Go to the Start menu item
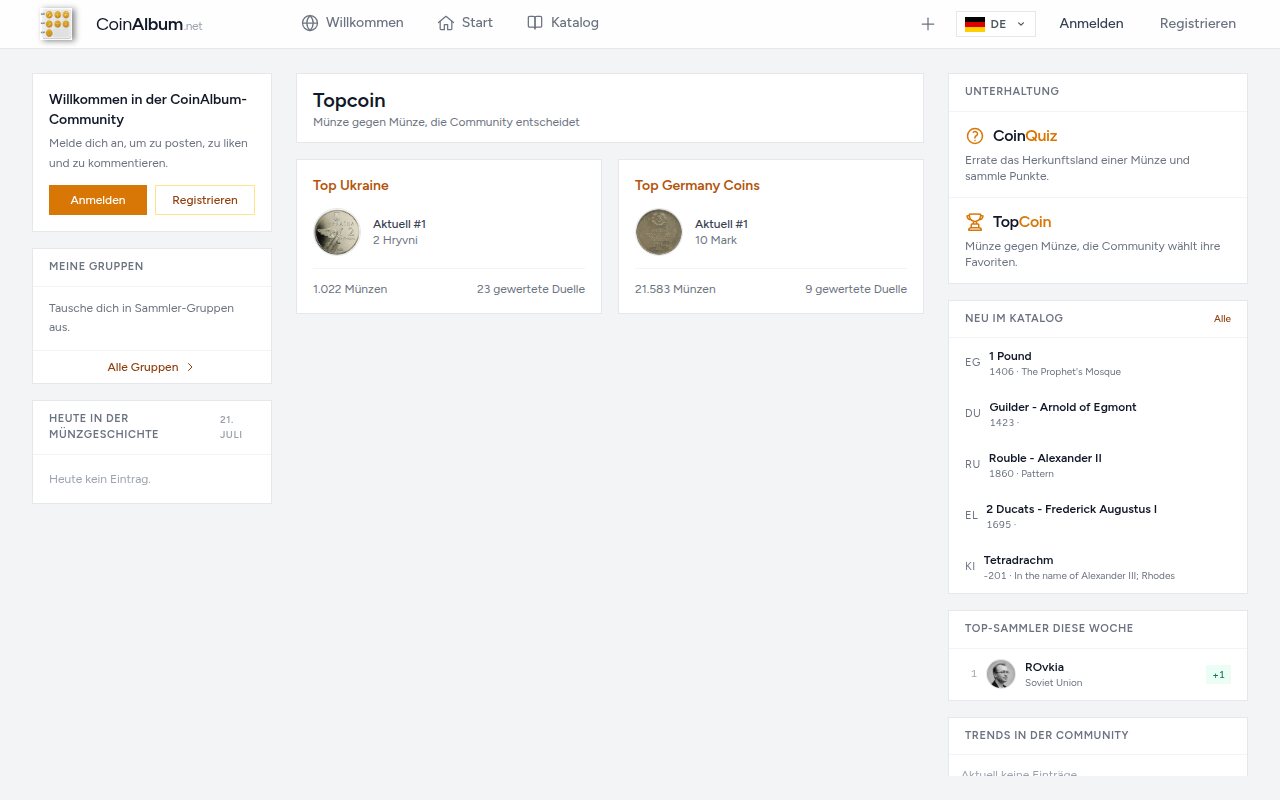 click(465, 23)
